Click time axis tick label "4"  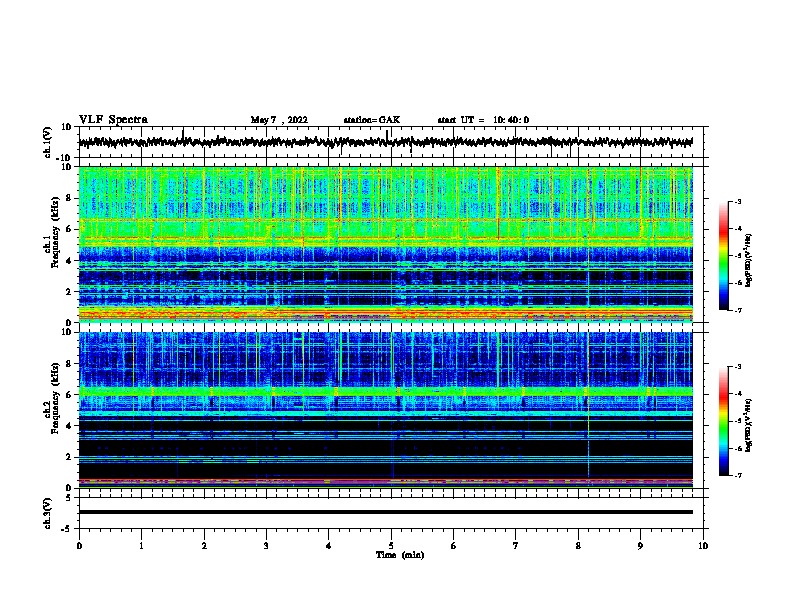click(329, 546)
